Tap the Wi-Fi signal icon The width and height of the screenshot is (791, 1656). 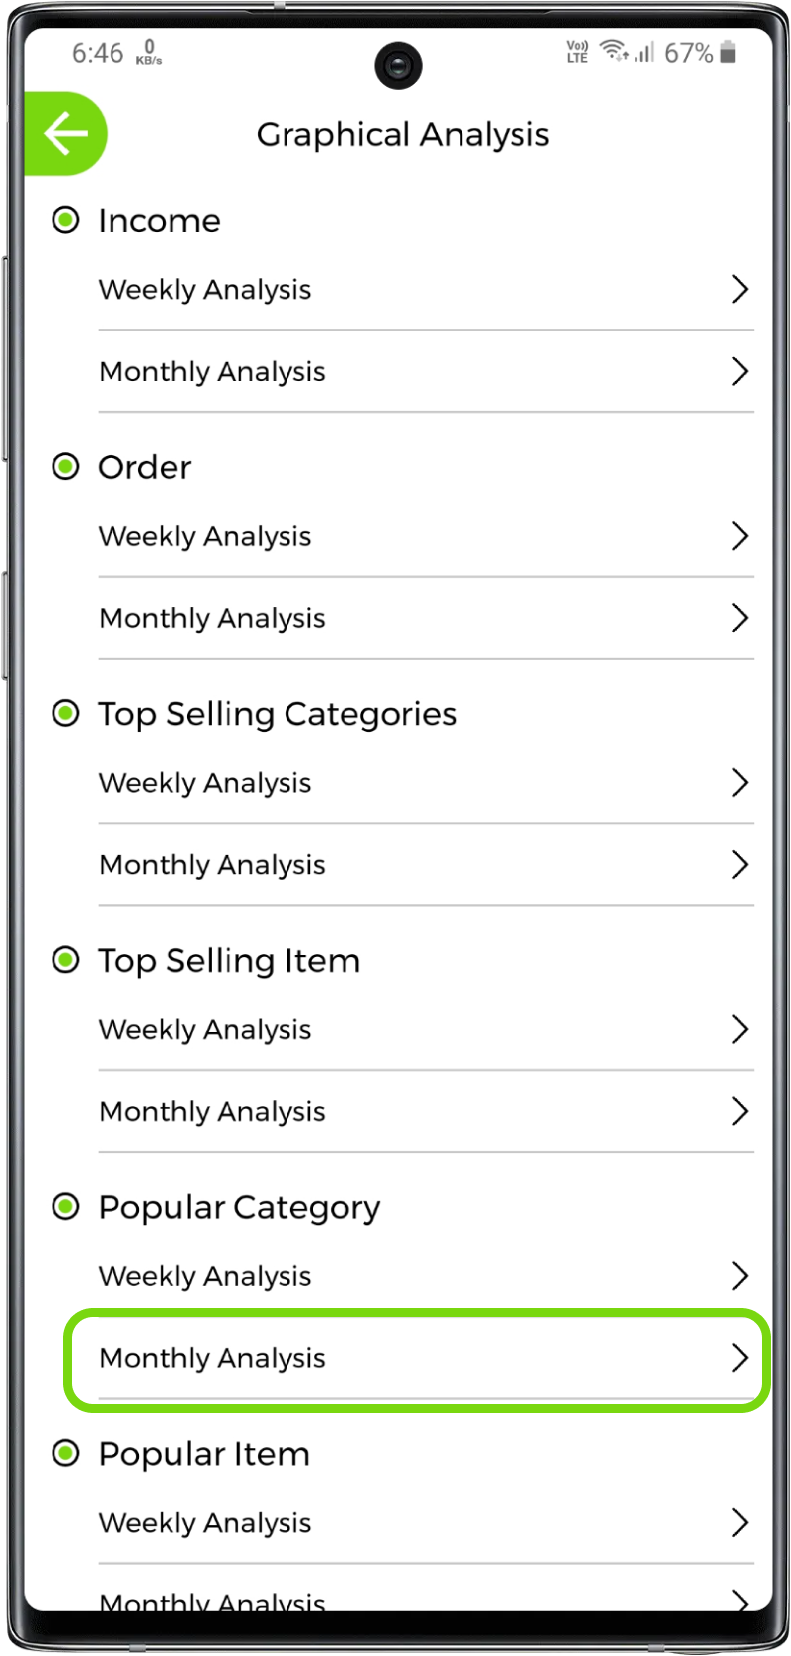pyautogui.click(x=613, y=51)
